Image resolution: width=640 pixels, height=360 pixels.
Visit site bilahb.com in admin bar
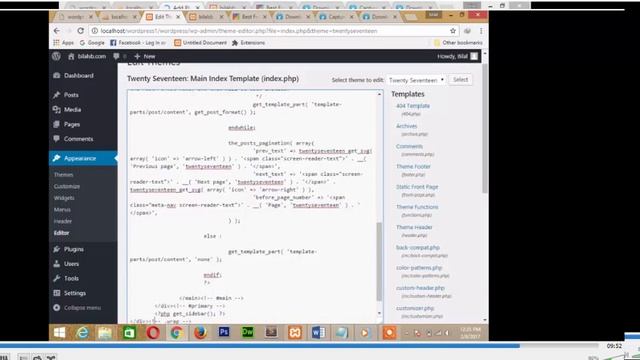(x=87, y=56)
